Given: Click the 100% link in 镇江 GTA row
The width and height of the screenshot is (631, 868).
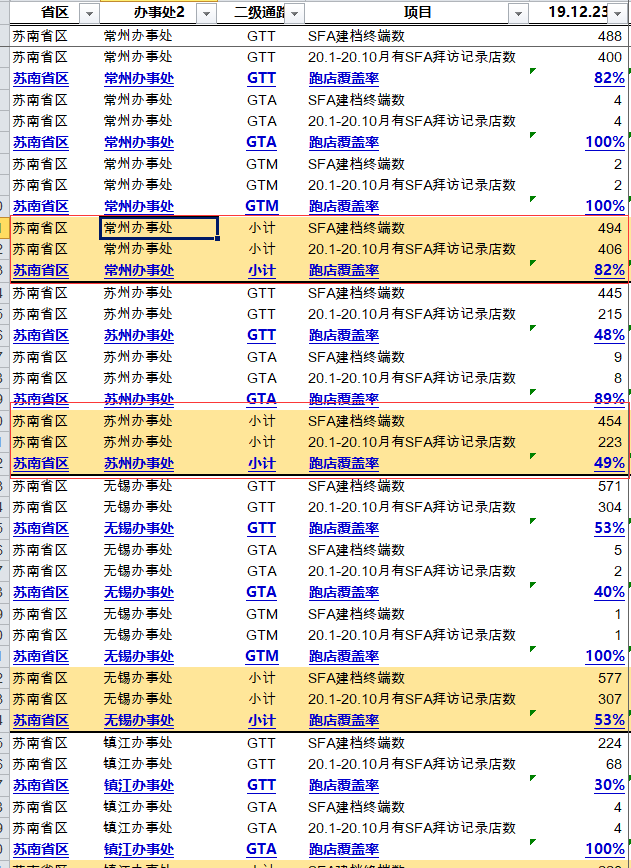Looking at the screenshot, I should click(605, 849).
